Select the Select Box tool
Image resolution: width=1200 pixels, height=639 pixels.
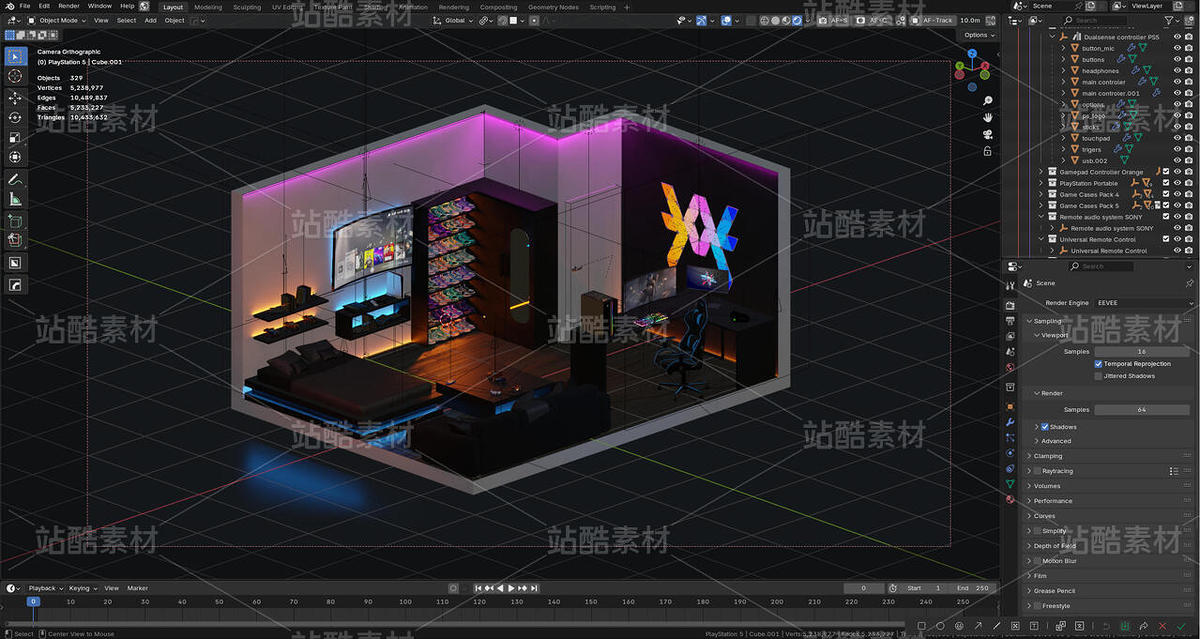pos(15,55)
